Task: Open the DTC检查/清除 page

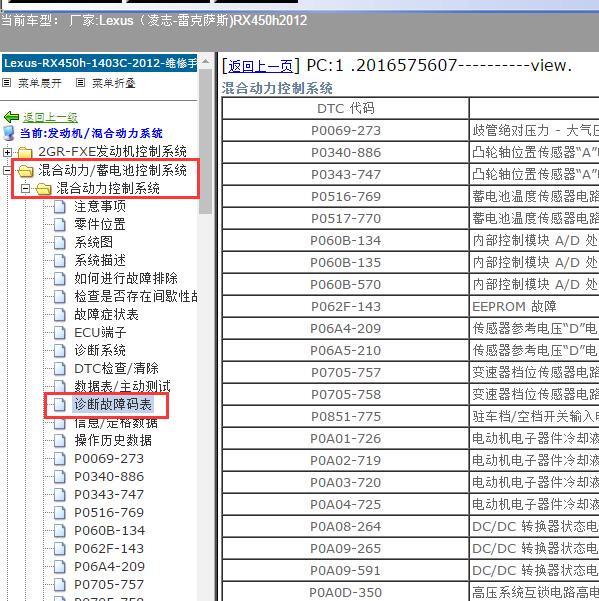Action: point(117,368)
